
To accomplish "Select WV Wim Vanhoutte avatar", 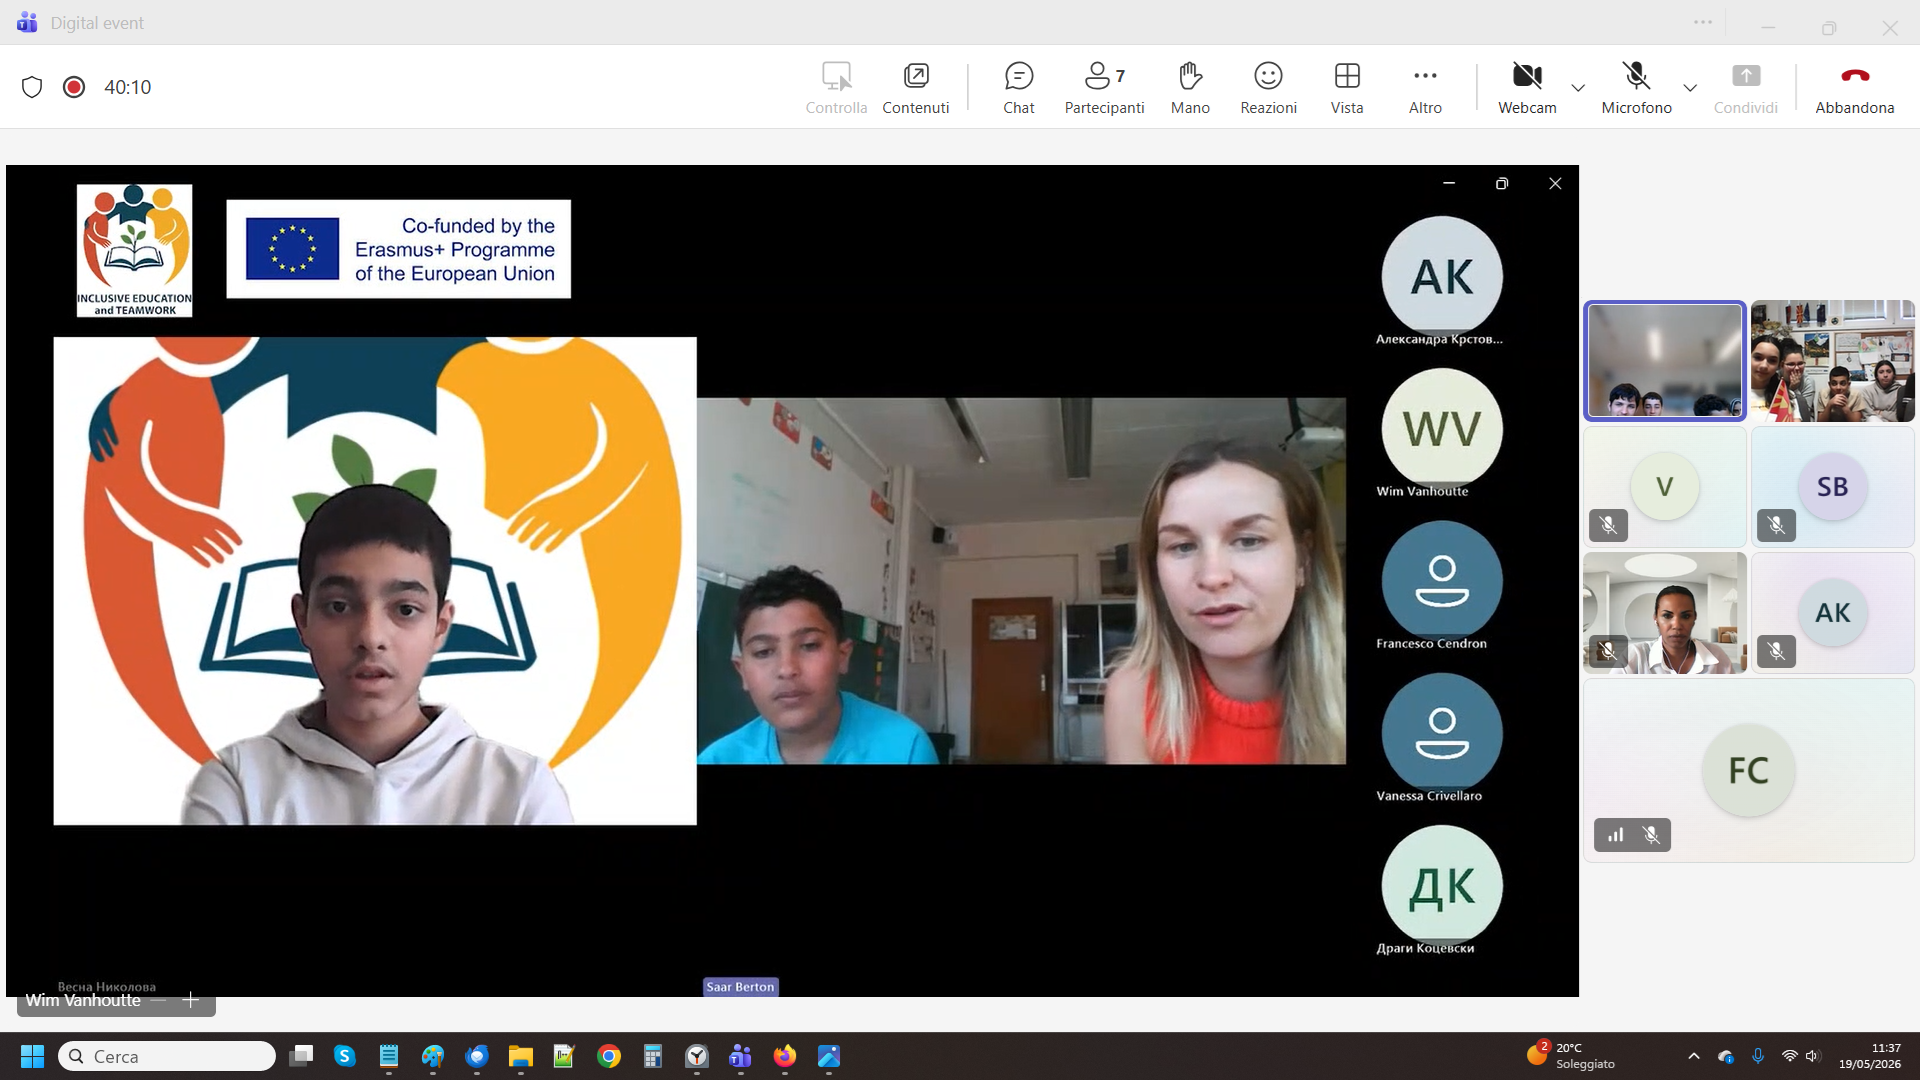I will pyautogui.click(x=1441, y=428).
